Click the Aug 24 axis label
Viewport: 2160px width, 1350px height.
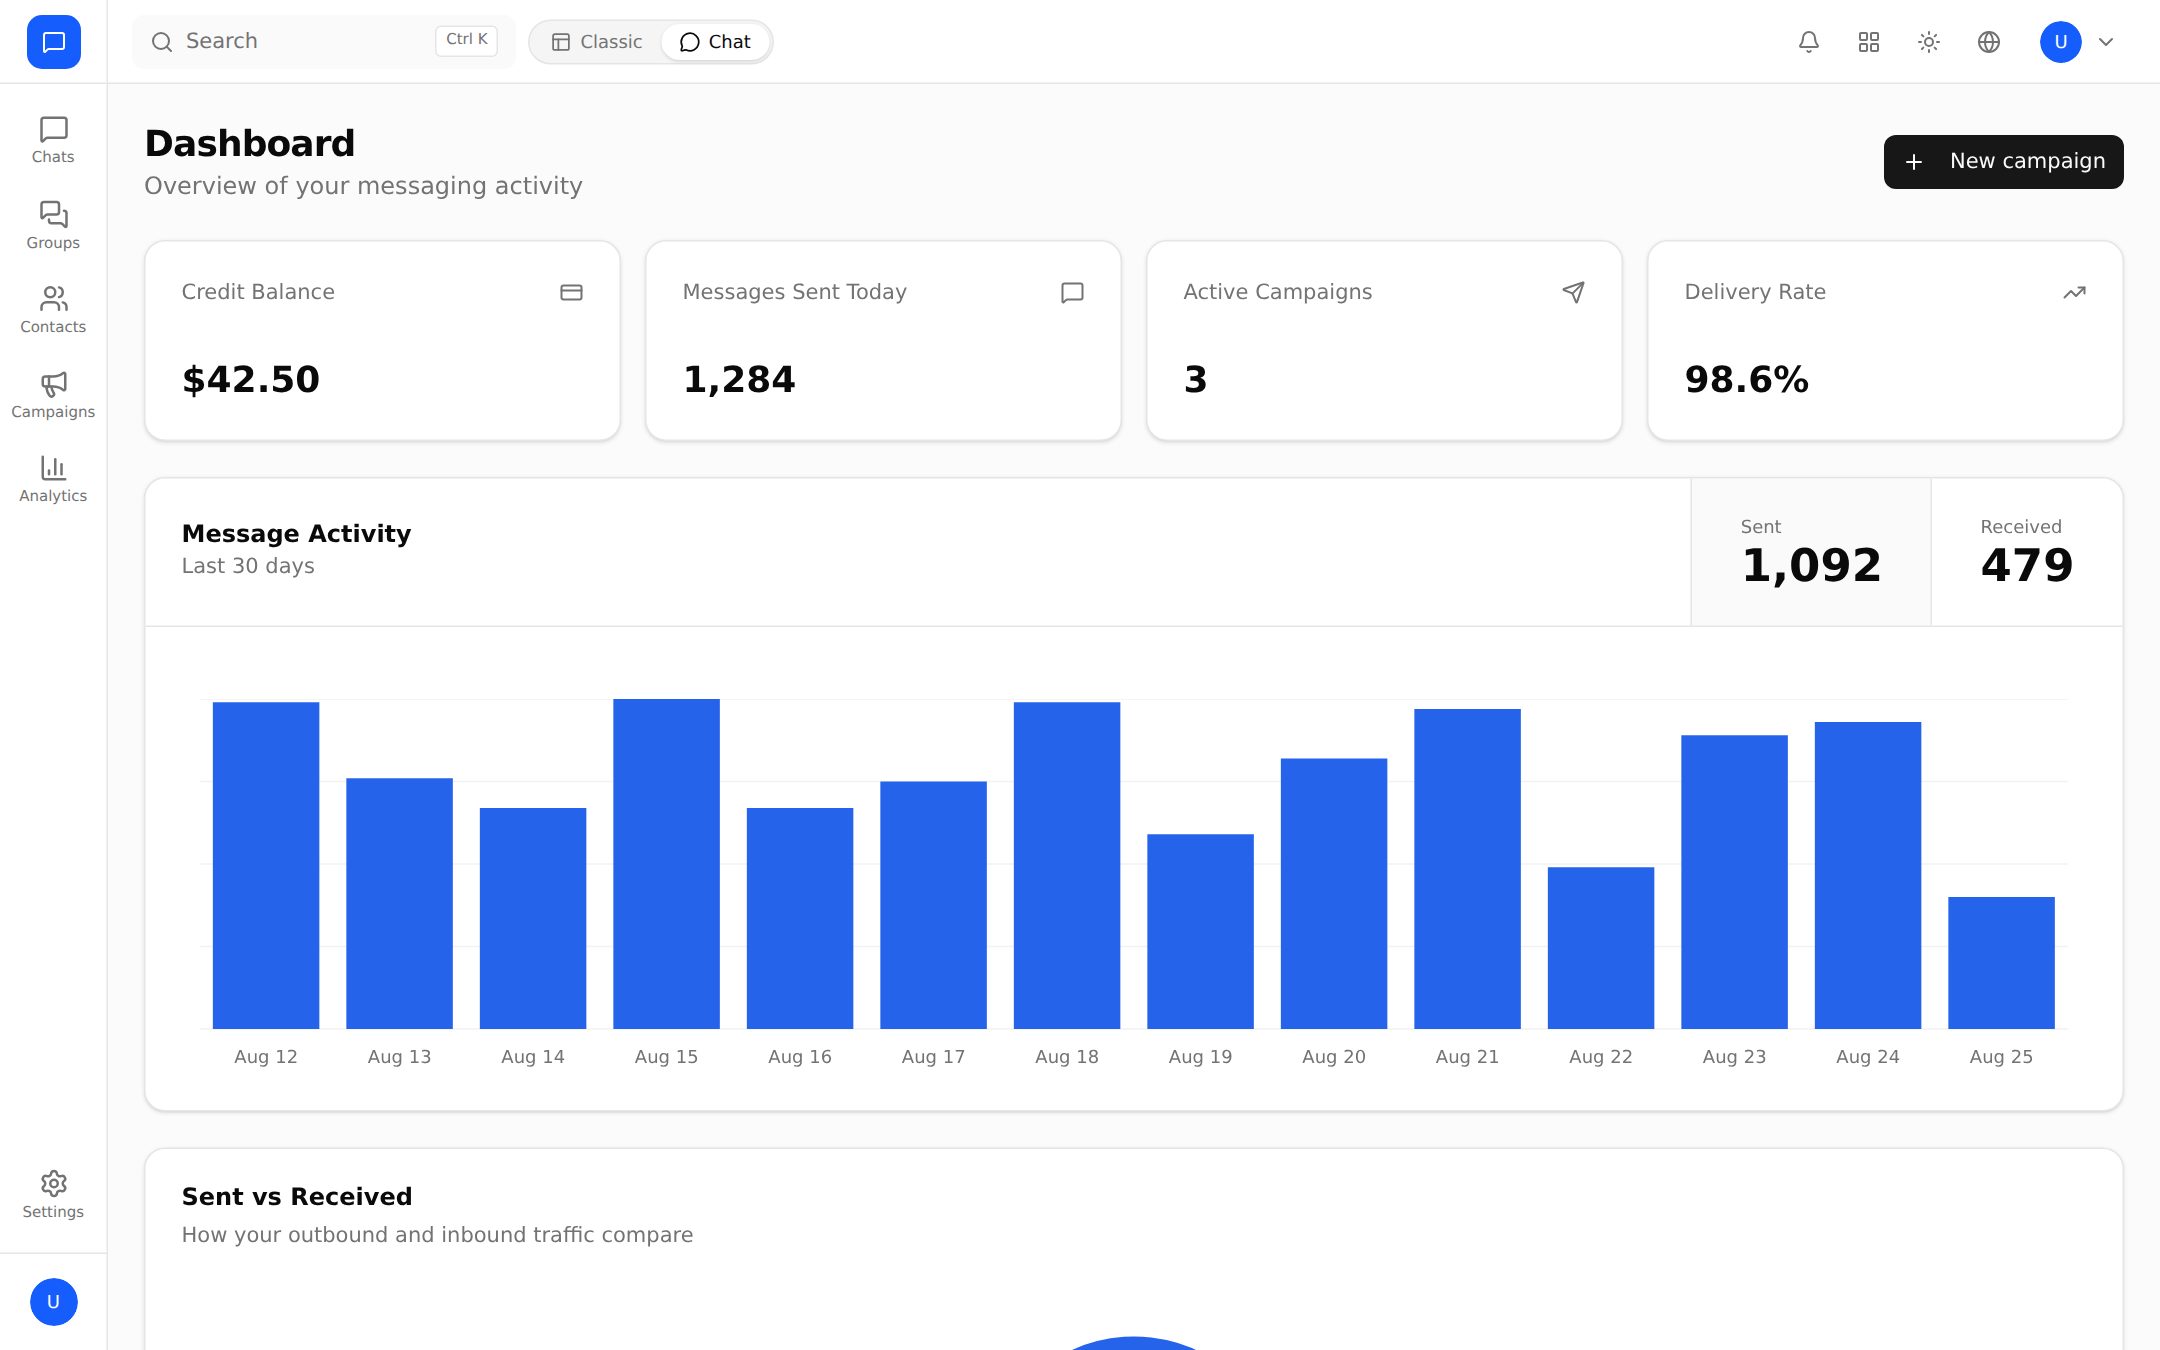pos(1868,1057)
